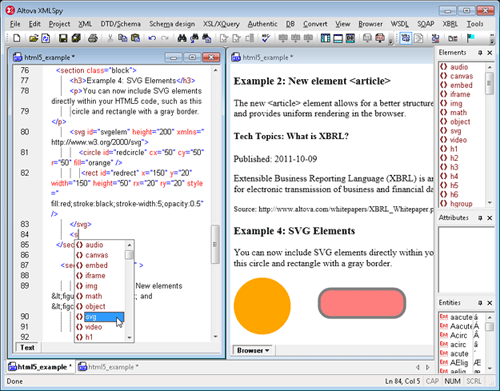Image resolution: width=500 pixels, height=391 pixels.
Task: Click the autocomplete list down arrow
Action: pyautogui.click(x=129, y=338)
